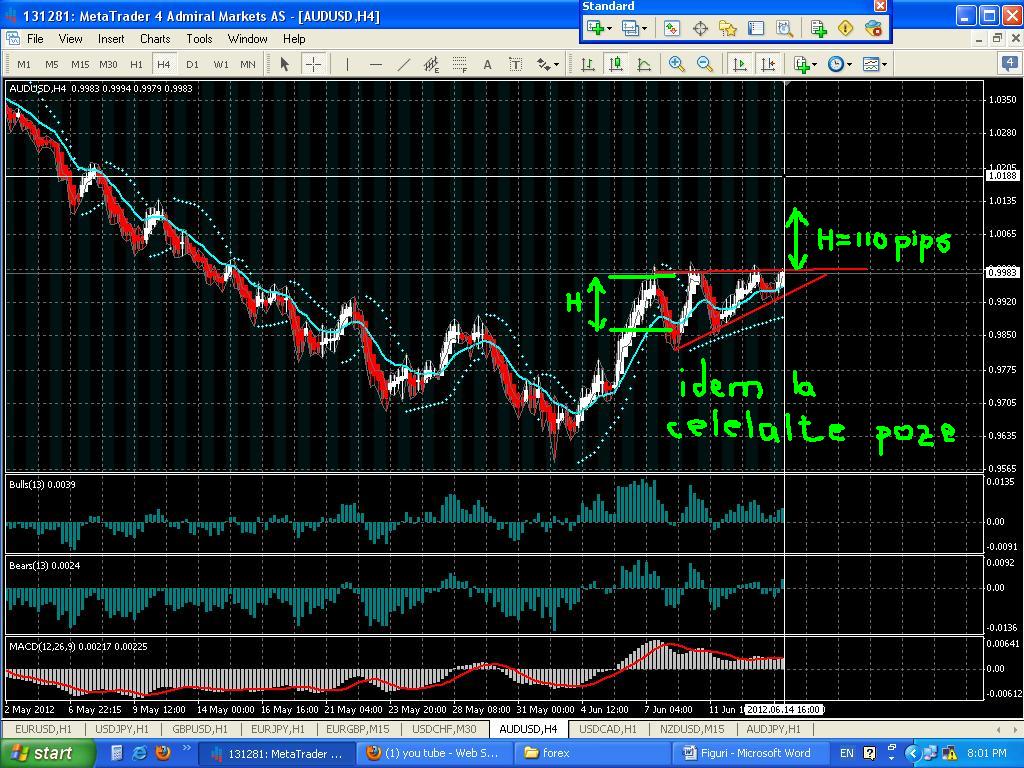Toggle the chart auto scroll button
The height and width of the screenshot is (768, 1024).
740,64
